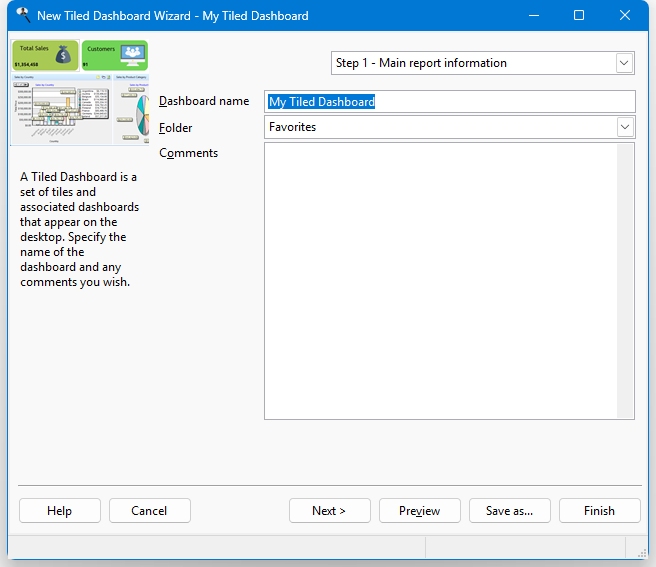Minimize the New Tiled Dashboard Wizard window

(x=533, y=15)
